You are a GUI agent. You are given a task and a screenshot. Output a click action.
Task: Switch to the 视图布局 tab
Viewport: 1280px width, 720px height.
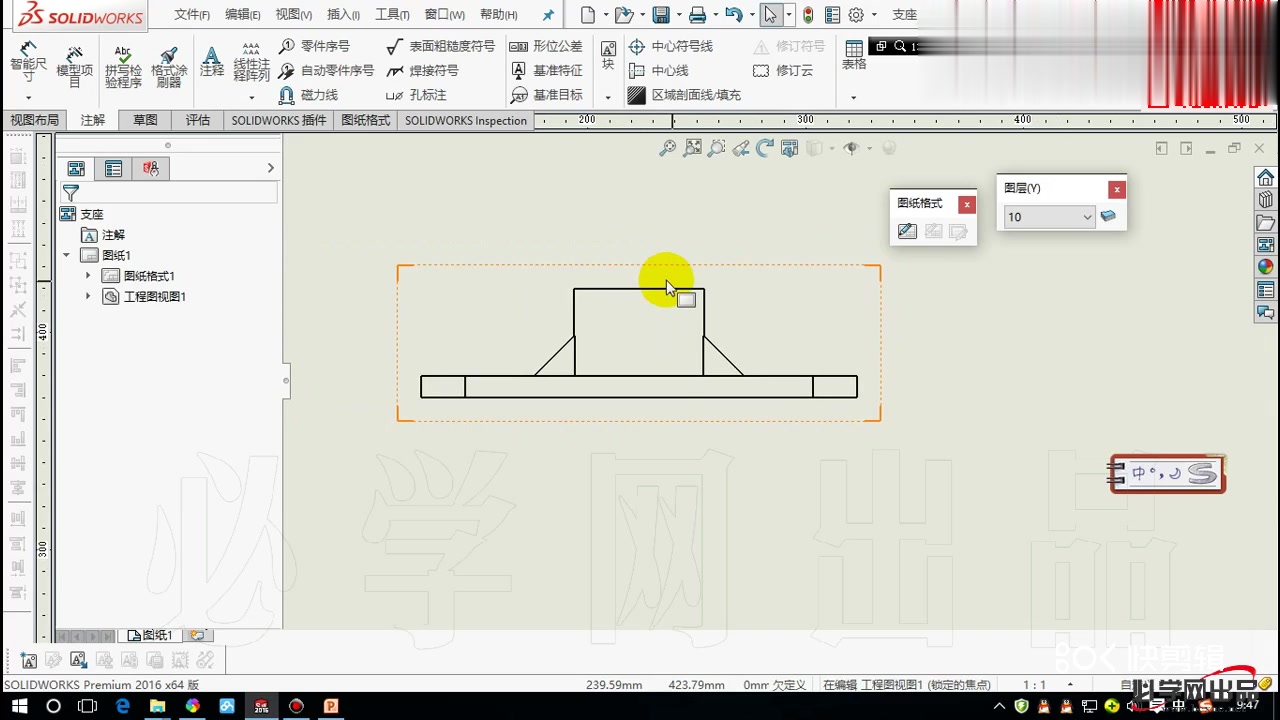click(35, 120)
